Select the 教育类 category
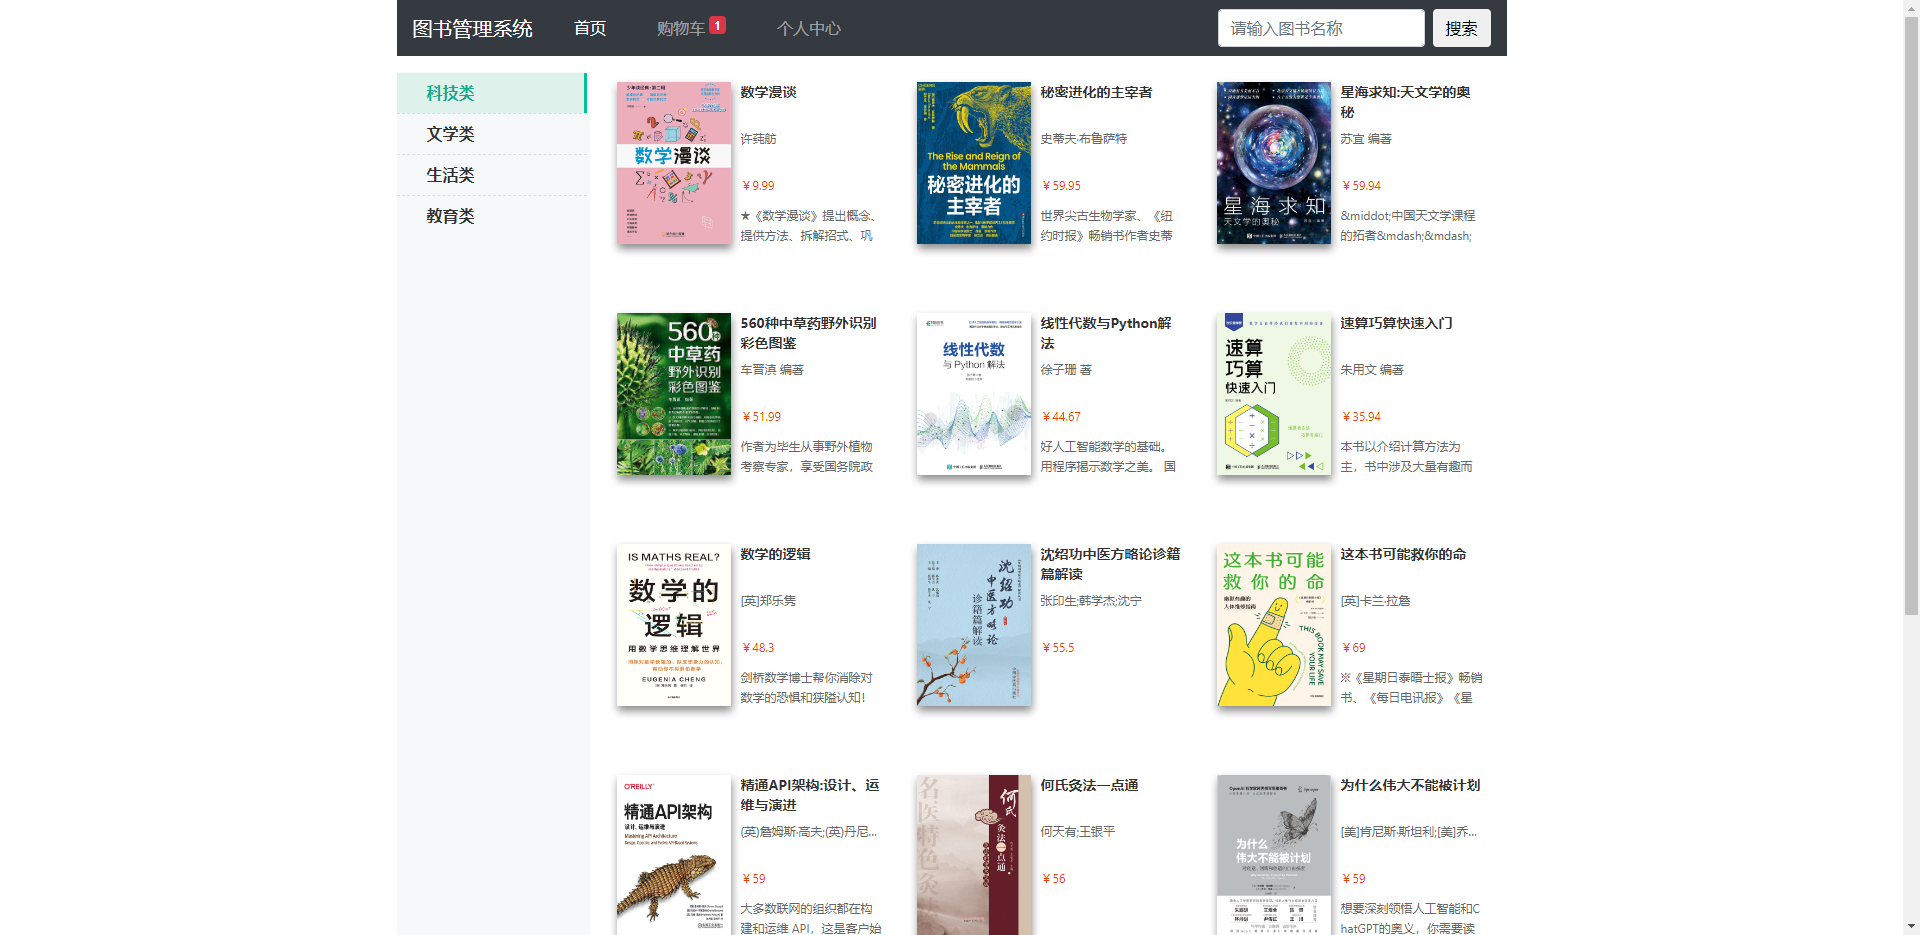Screen dimensions: 1920x935 point(491,216)
